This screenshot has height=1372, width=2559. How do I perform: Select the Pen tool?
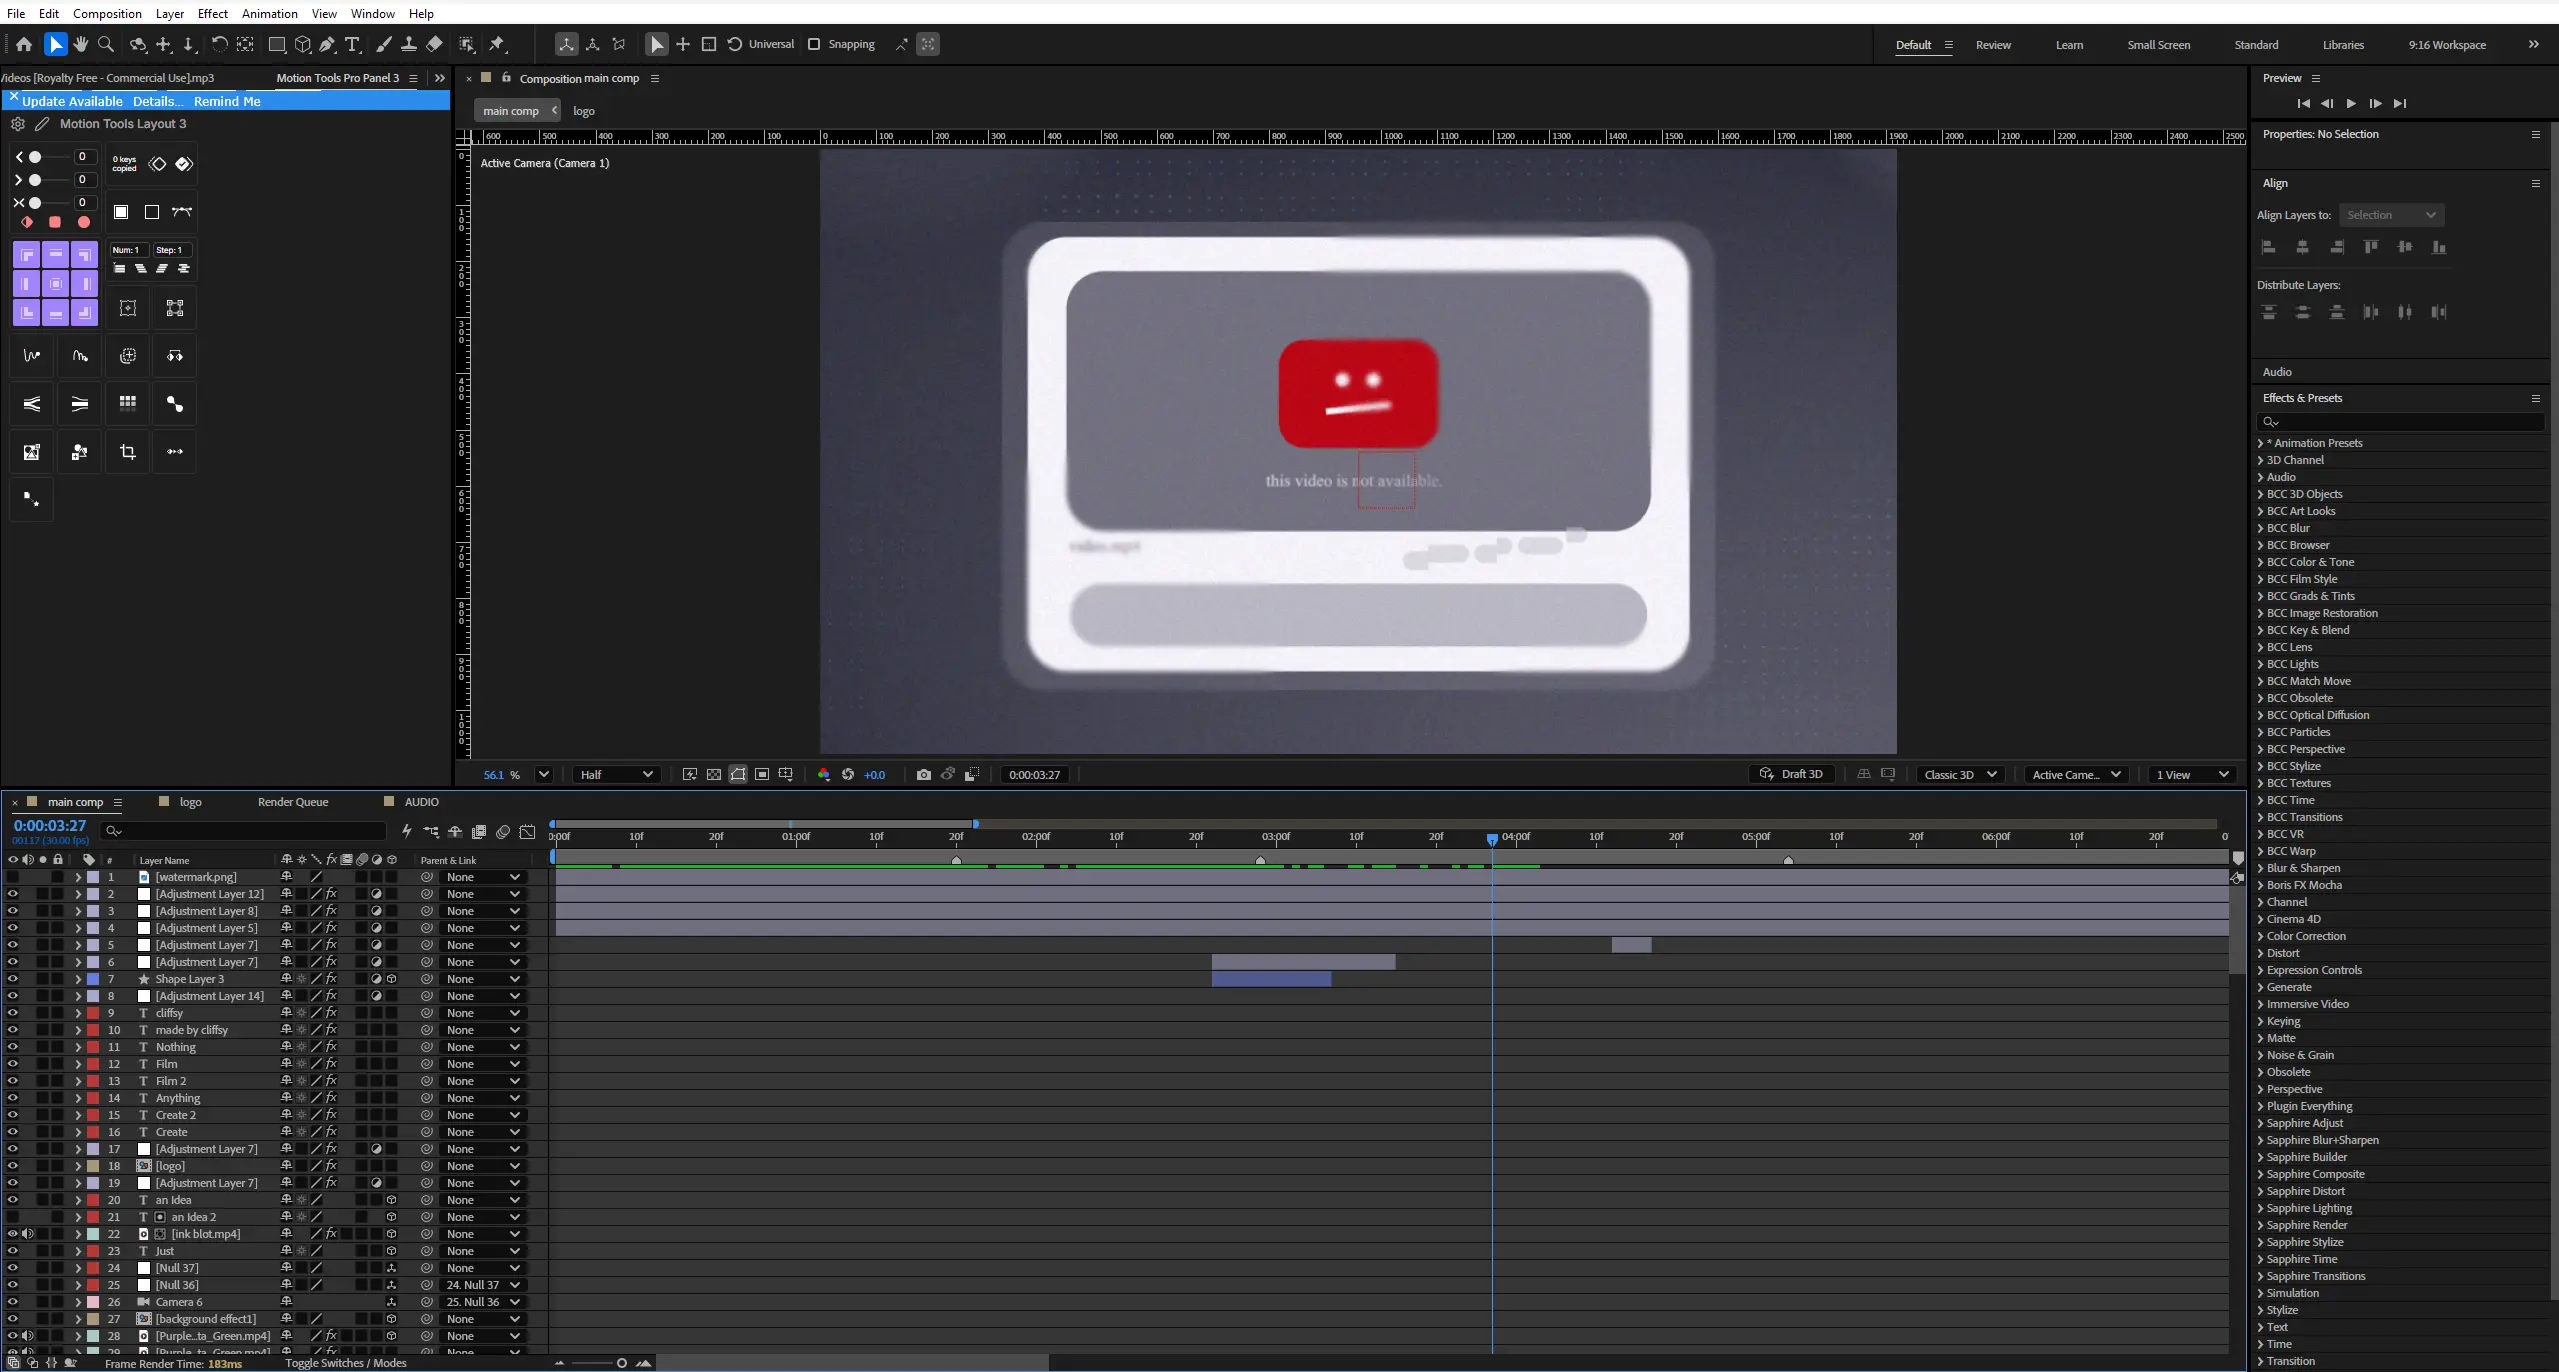coord(328,44)
